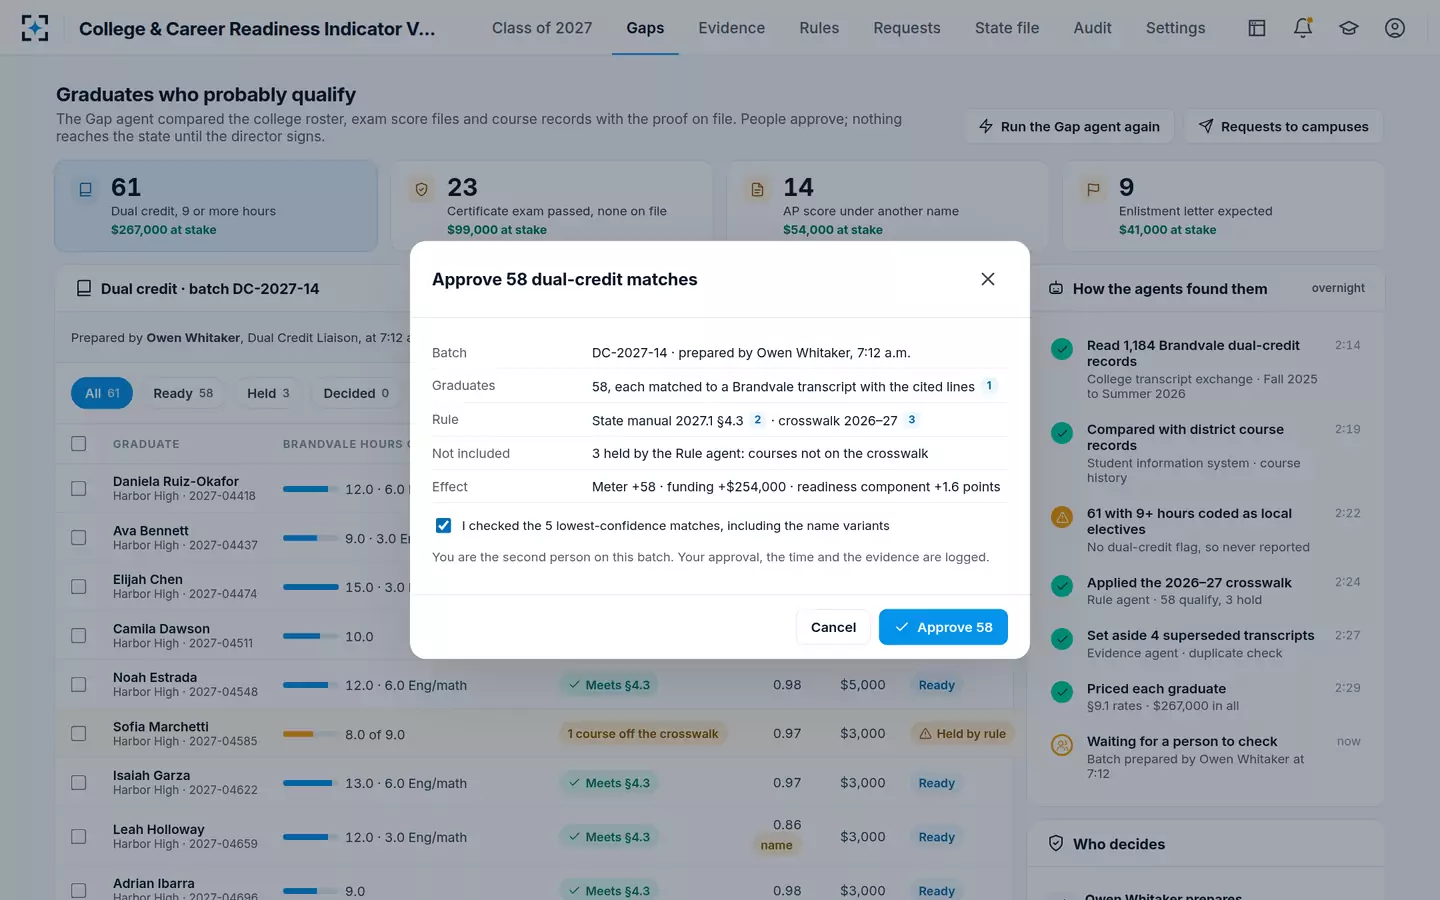This screenshot has width=1440, height=900.
Task: Open citation 2 beside State manual §4.3
Action: pyautogui.click(x=758, y=420)
